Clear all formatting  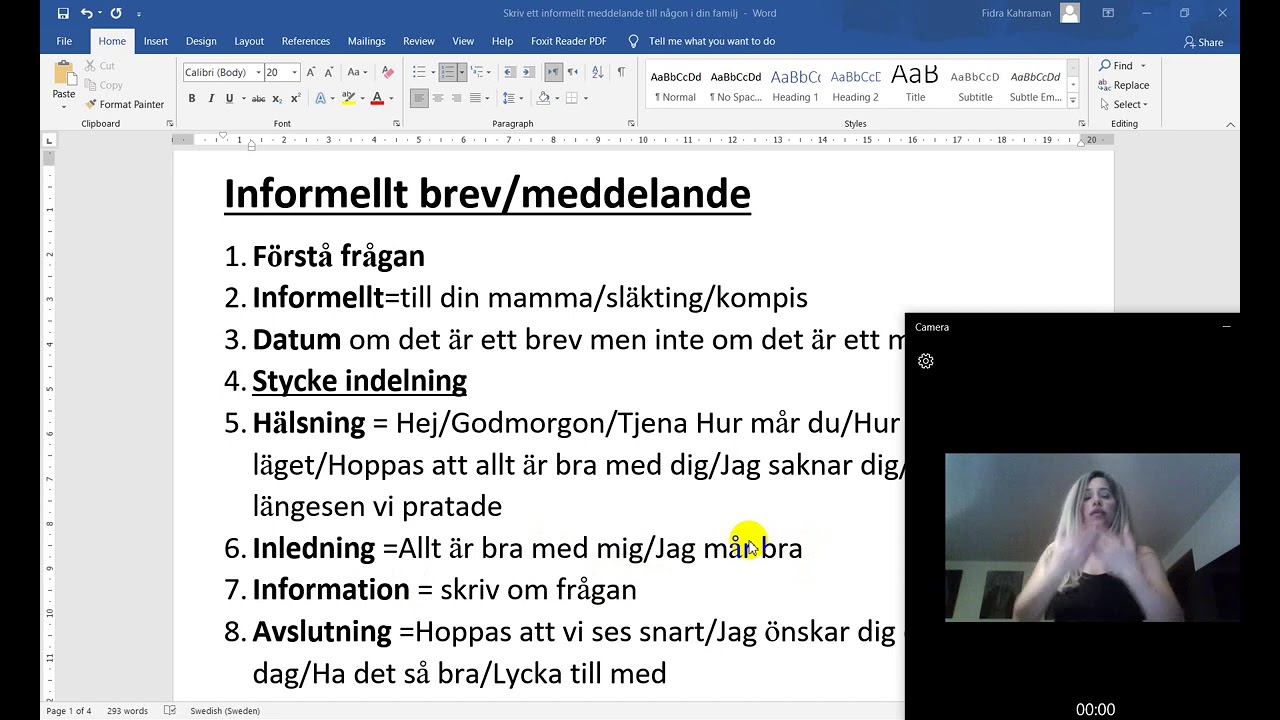pyautogui.click(x=388, y=72)
